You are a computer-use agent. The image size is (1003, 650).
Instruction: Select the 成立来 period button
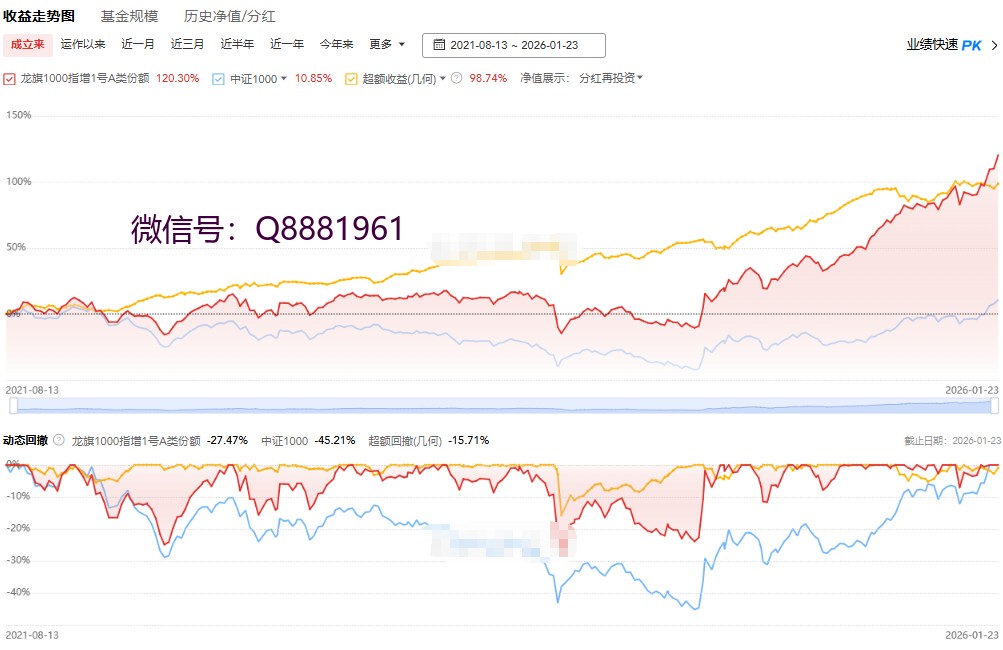coord(28,44)
